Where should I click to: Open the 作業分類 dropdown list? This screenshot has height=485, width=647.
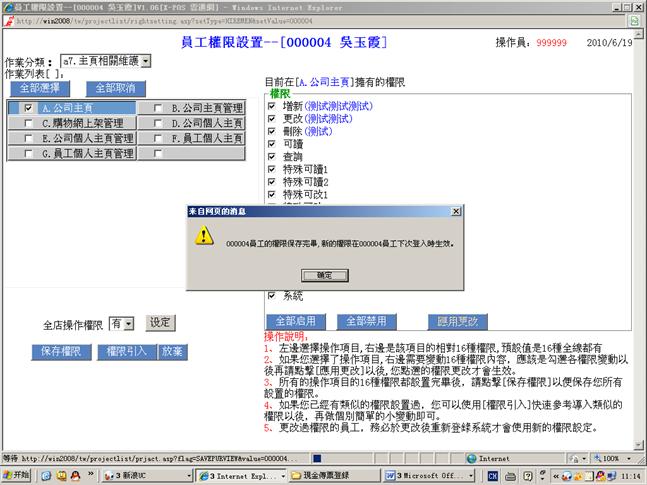tap(146, 61)
